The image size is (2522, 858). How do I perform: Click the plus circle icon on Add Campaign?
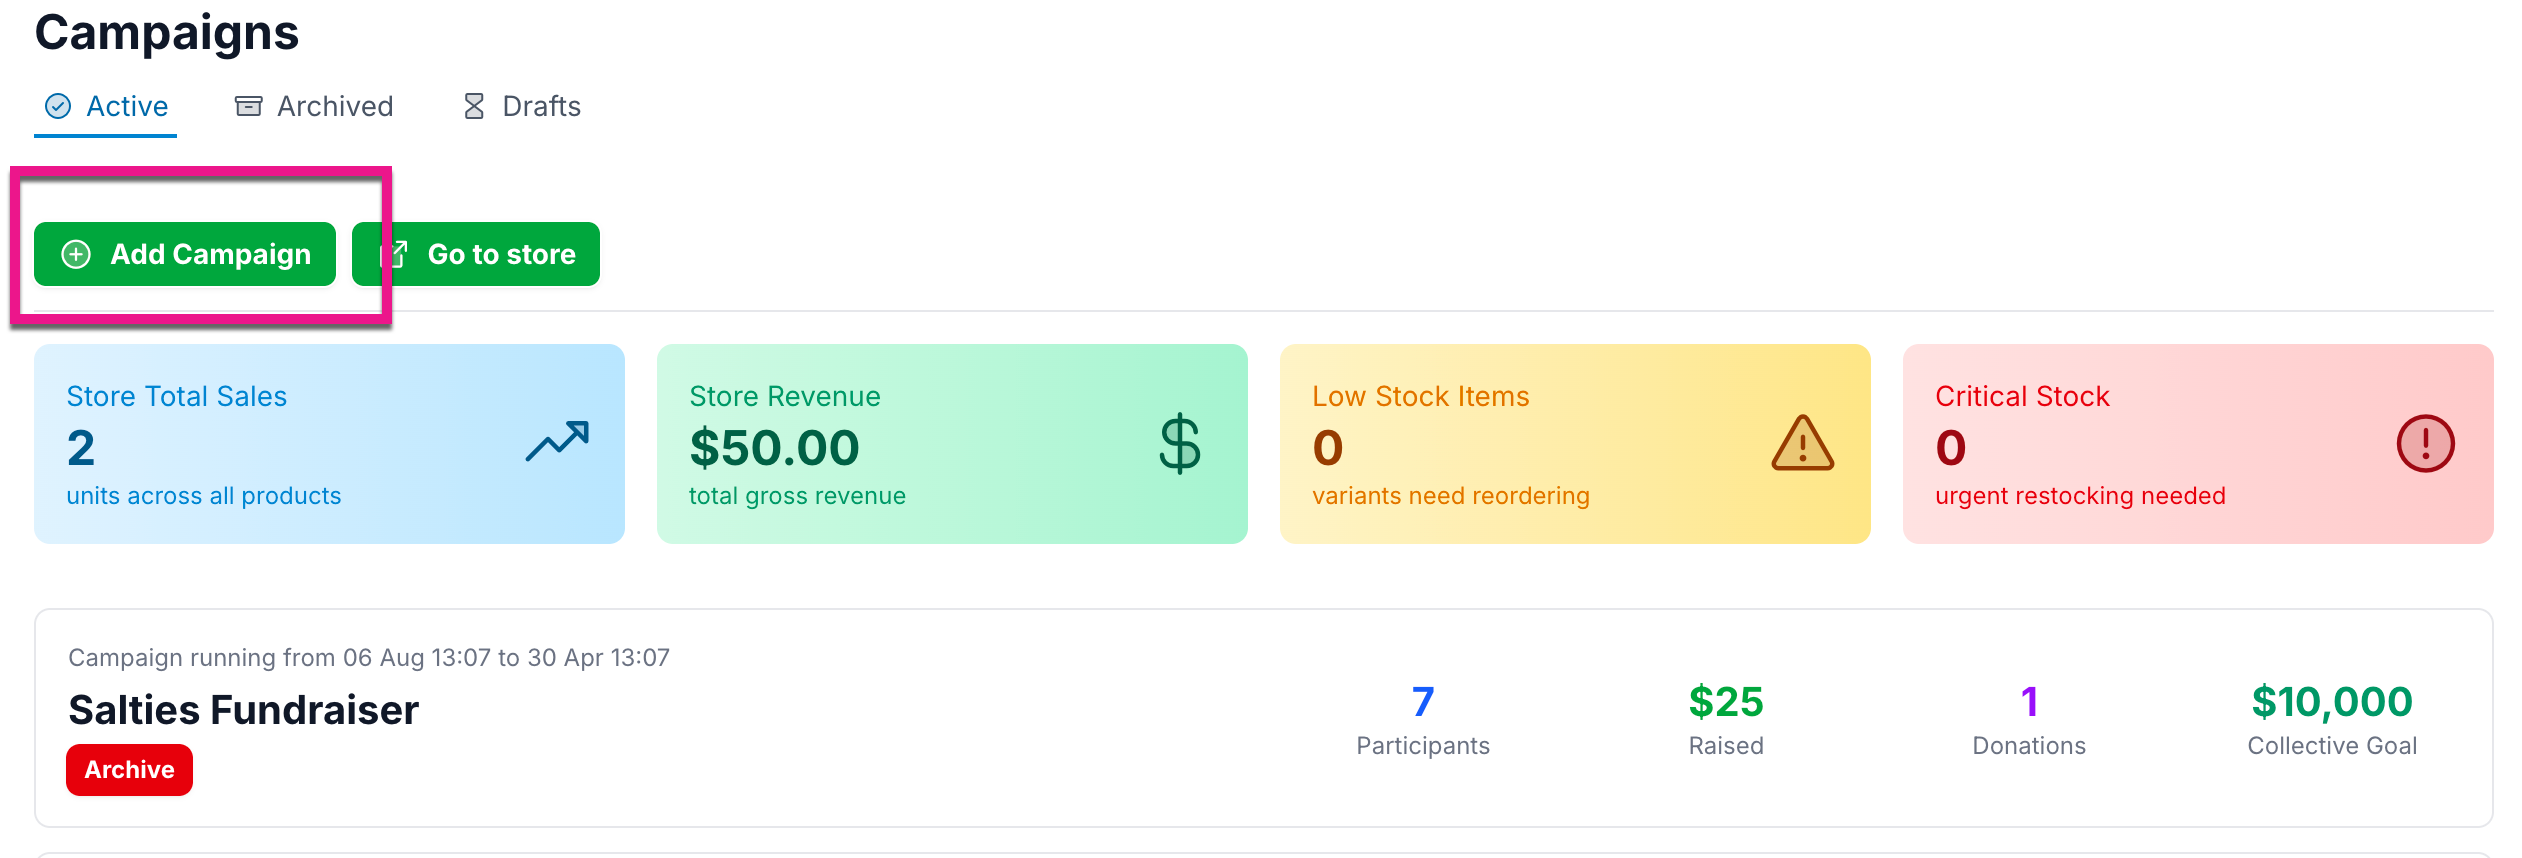[76, 254]
